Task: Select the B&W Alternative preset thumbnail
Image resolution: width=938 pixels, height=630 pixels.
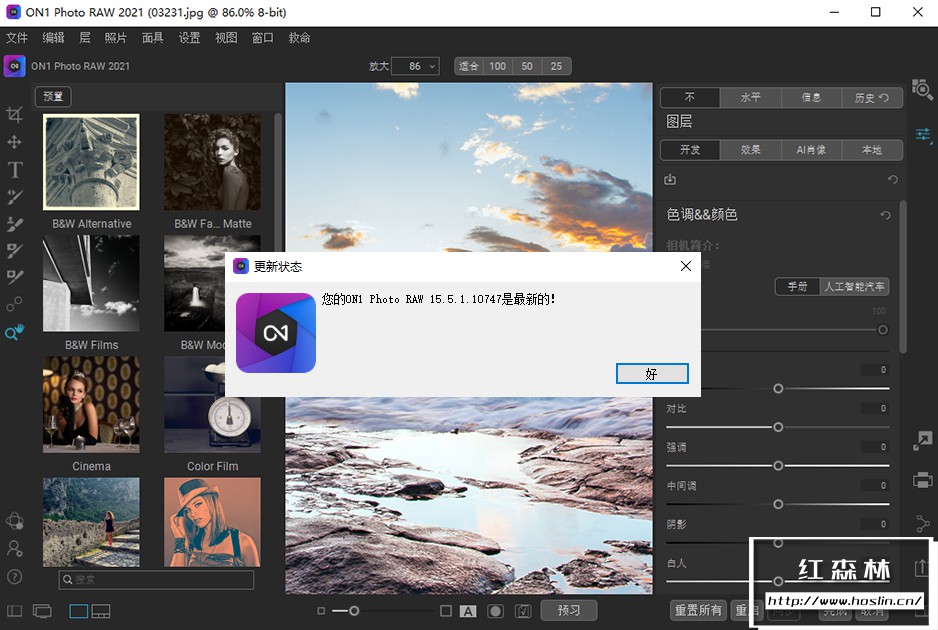Action: [91, 162]
